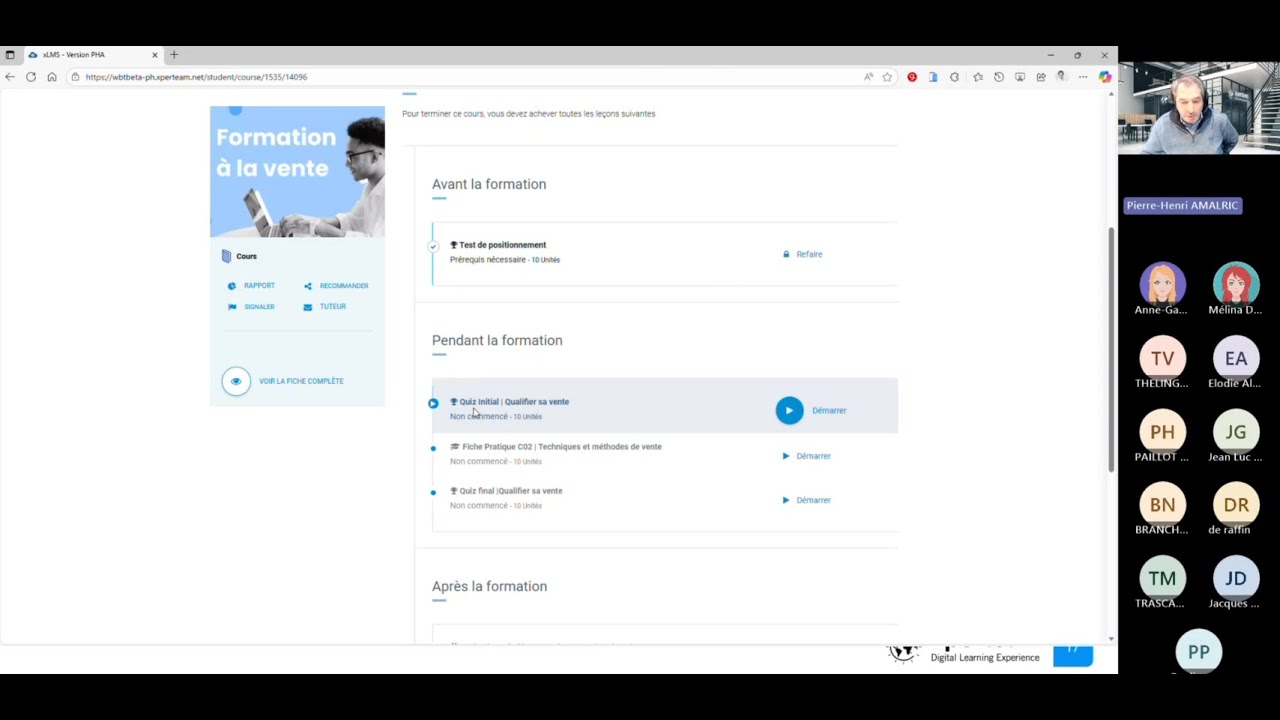Click the trophy icon of Quiz initial
This screenshot has width=1280, height=720.
454,402
